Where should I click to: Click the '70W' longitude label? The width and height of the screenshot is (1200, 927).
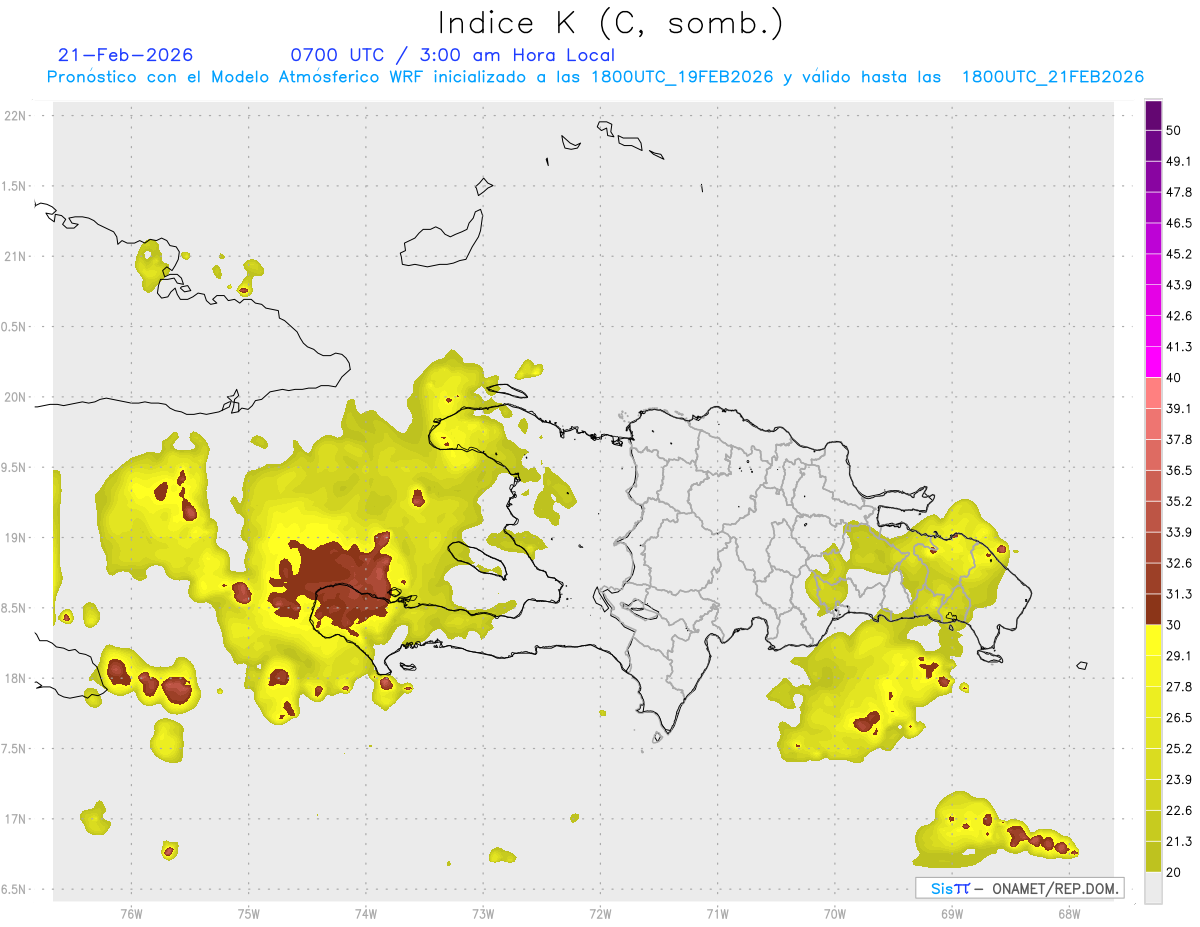[x=835, y=914]
